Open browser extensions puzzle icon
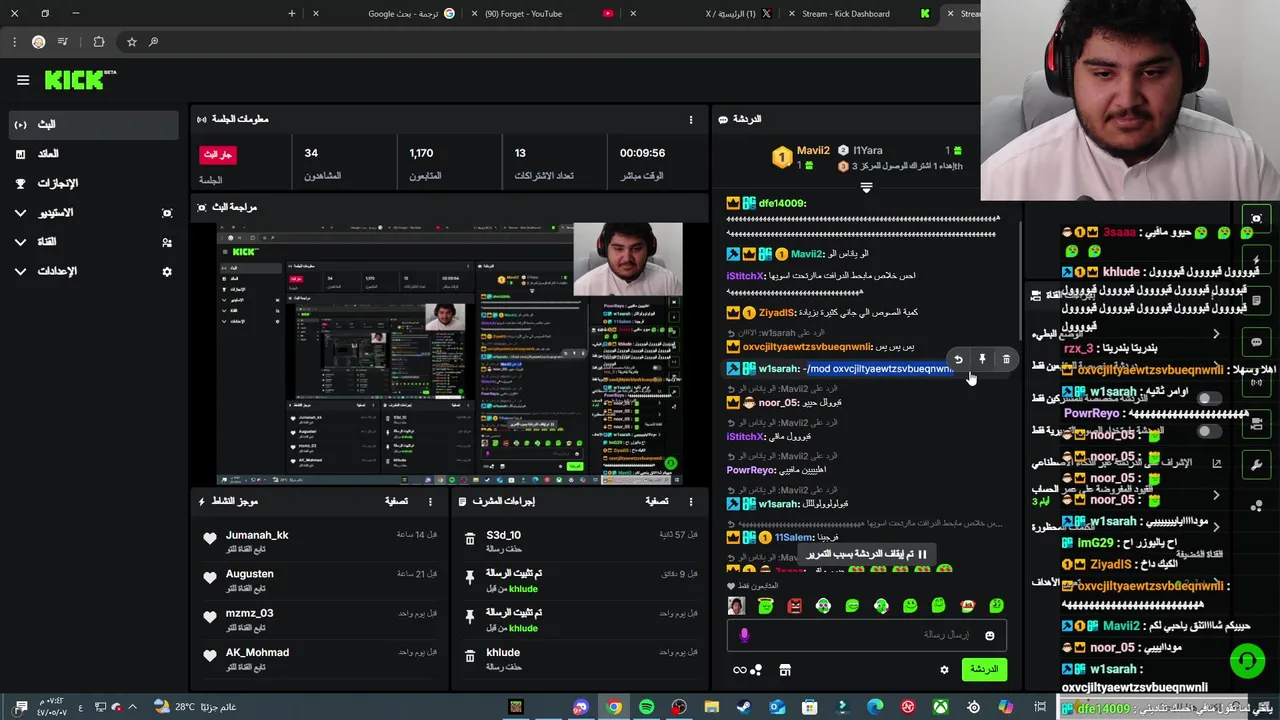This screenshot has width=1280, height=720. [x=98, y=42]
